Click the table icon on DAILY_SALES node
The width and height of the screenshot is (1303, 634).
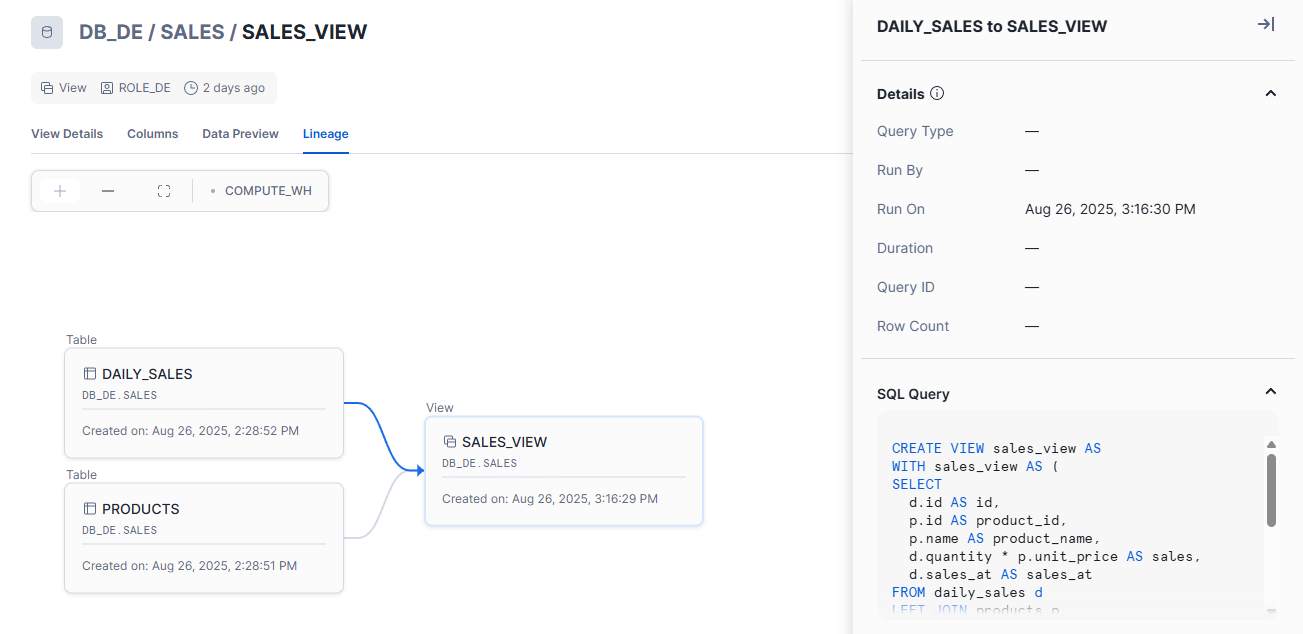click(89, 374)
